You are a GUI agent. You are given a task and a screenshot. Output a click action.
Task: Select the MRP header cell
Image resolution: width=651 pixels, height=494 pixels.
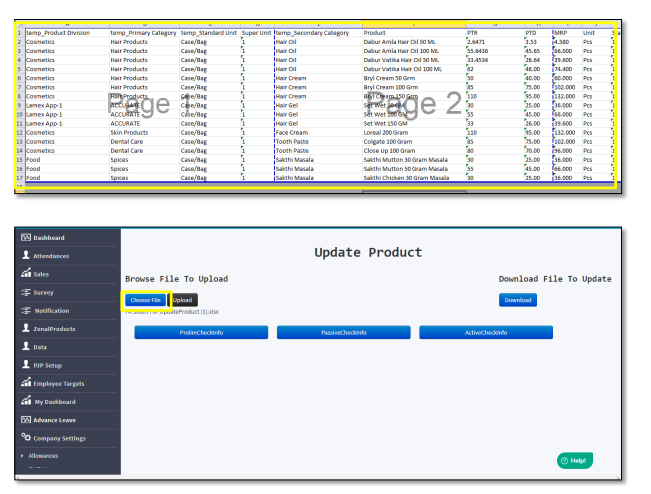568,33
